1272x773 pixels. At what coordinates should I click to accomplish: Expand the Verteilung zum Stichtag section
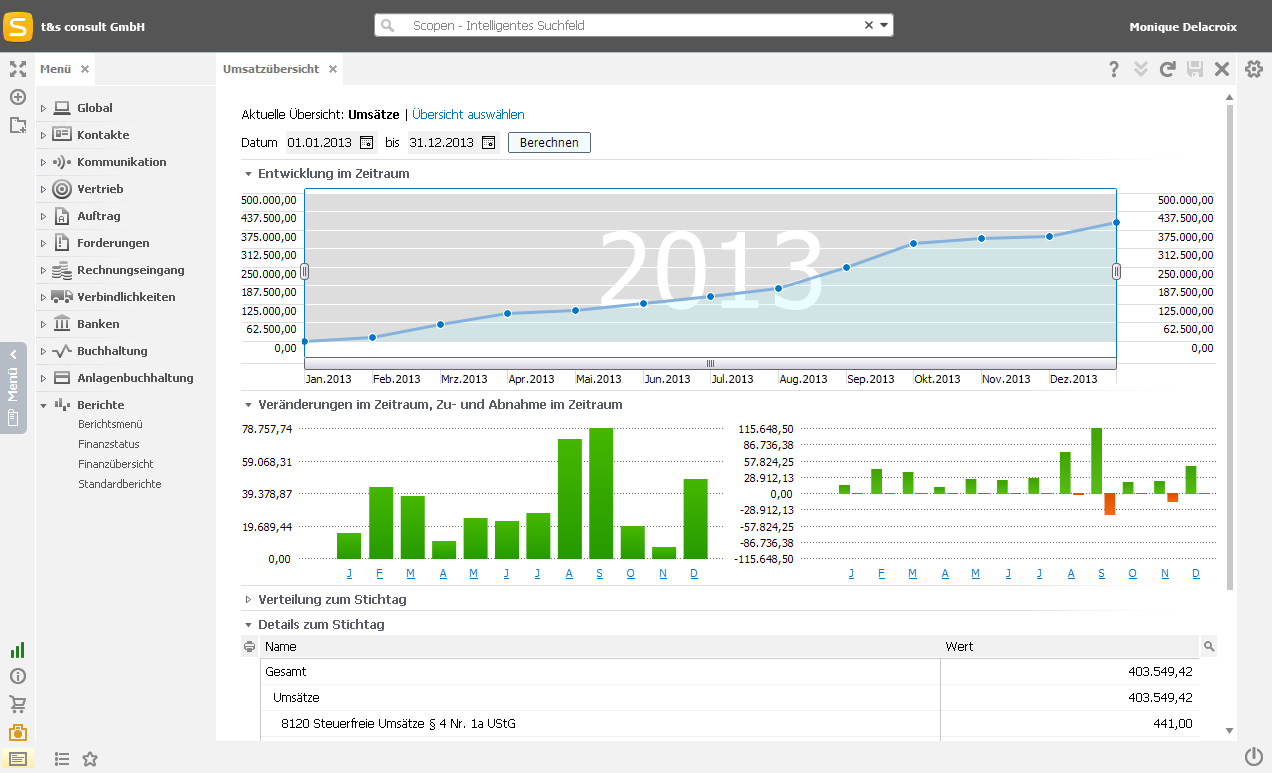pos(248,600)
